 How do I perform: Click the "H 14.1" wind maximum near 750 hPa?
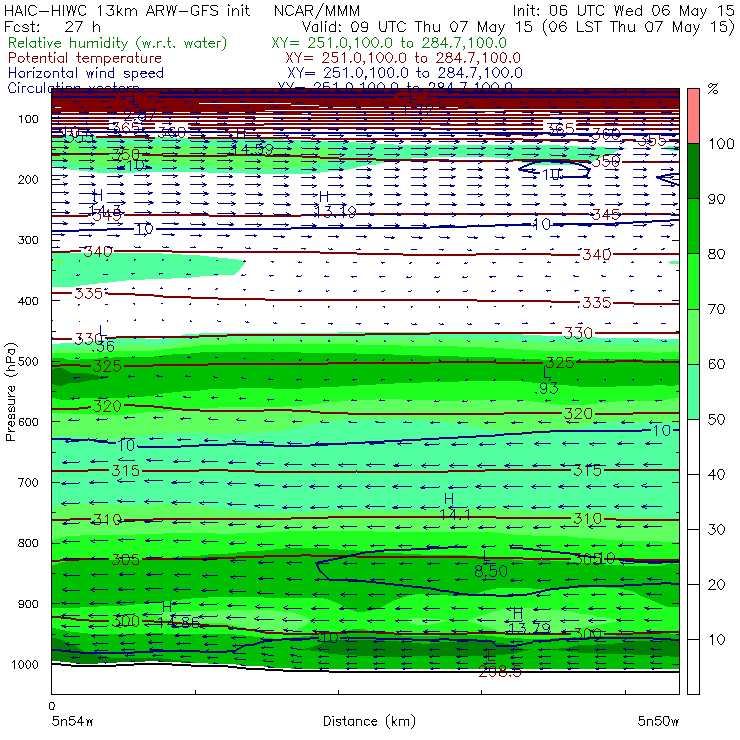(x=454, y=507)
